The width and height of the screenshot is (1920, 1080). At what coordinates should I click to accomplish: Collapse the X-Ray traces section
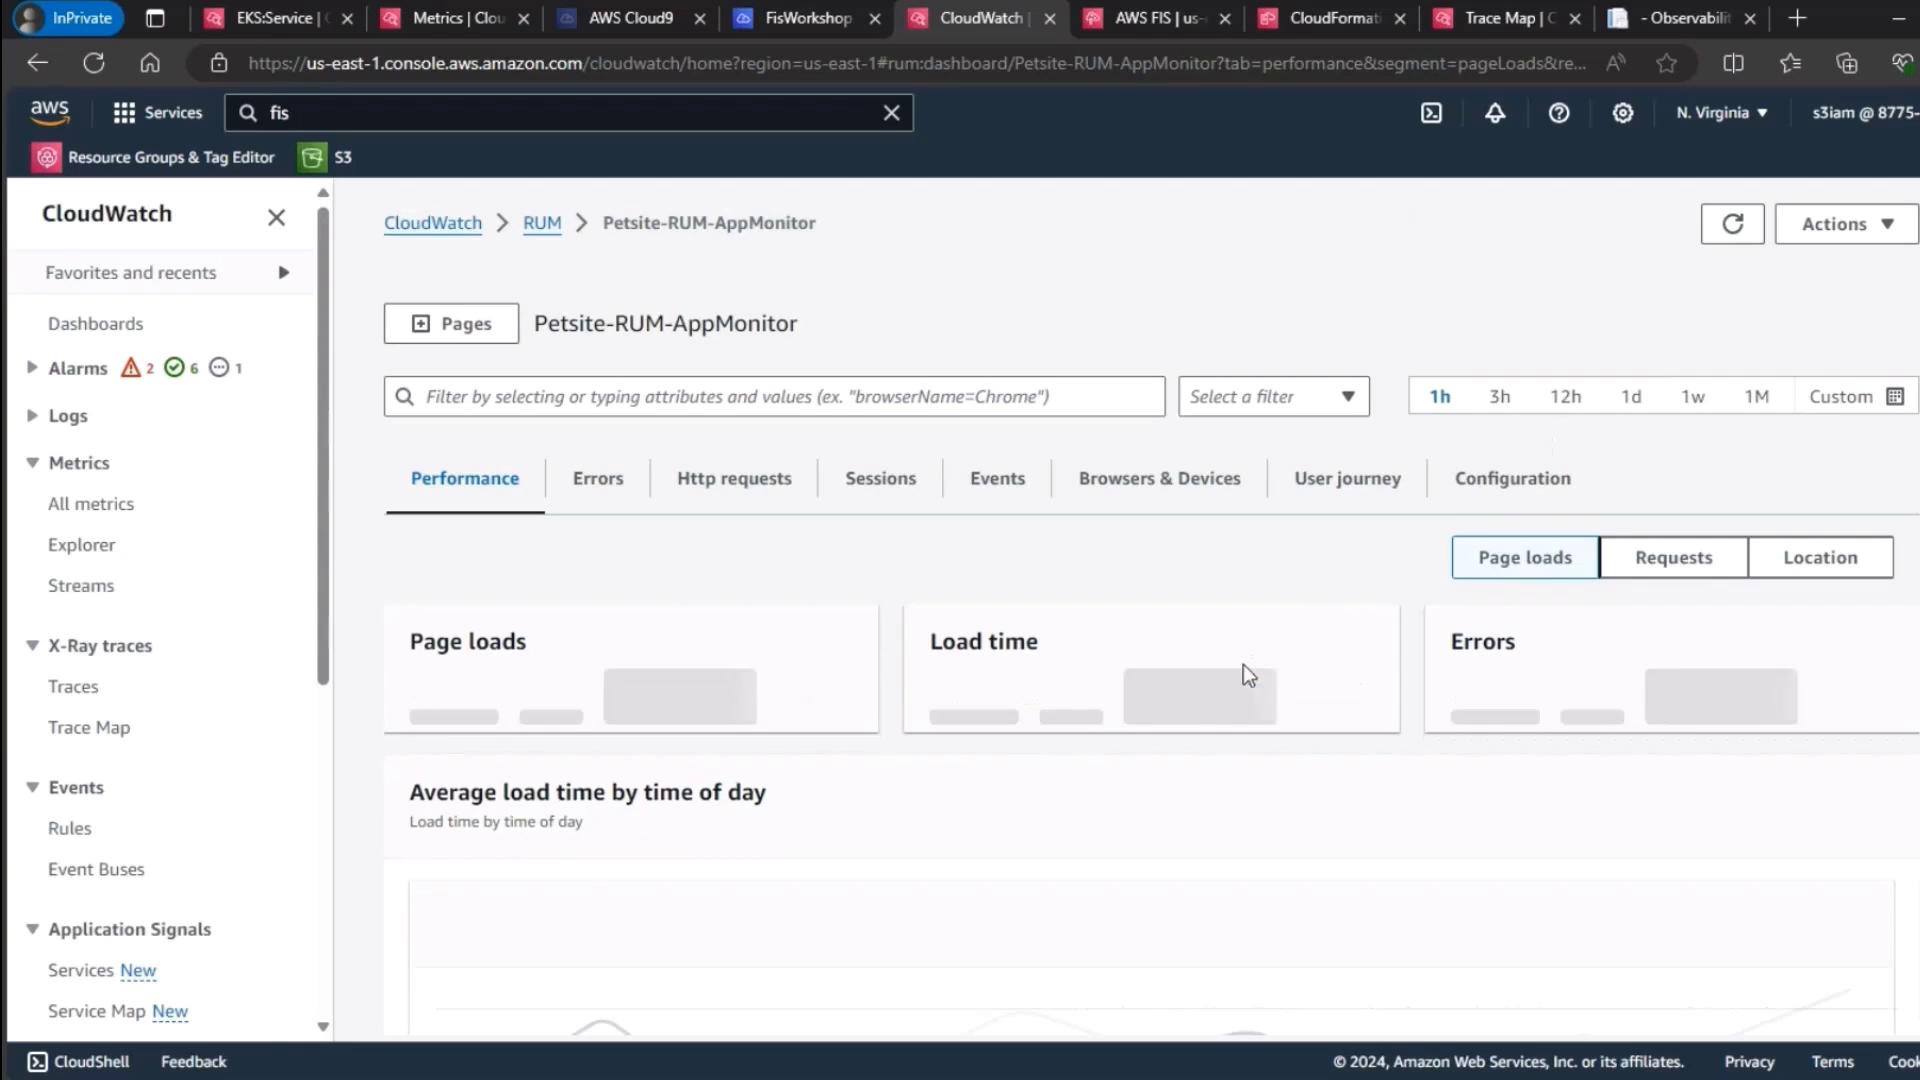coord(32,646)
